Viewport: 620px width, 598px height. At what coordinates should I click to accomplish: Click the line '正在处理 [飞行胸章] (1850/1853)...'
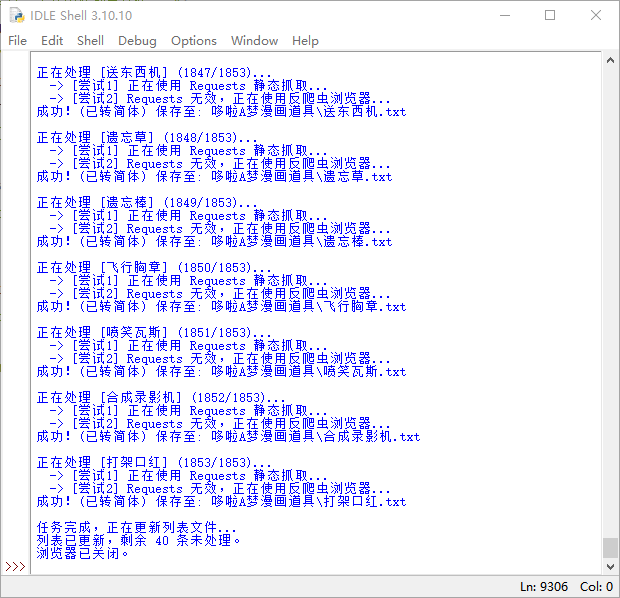pos(154,267)
